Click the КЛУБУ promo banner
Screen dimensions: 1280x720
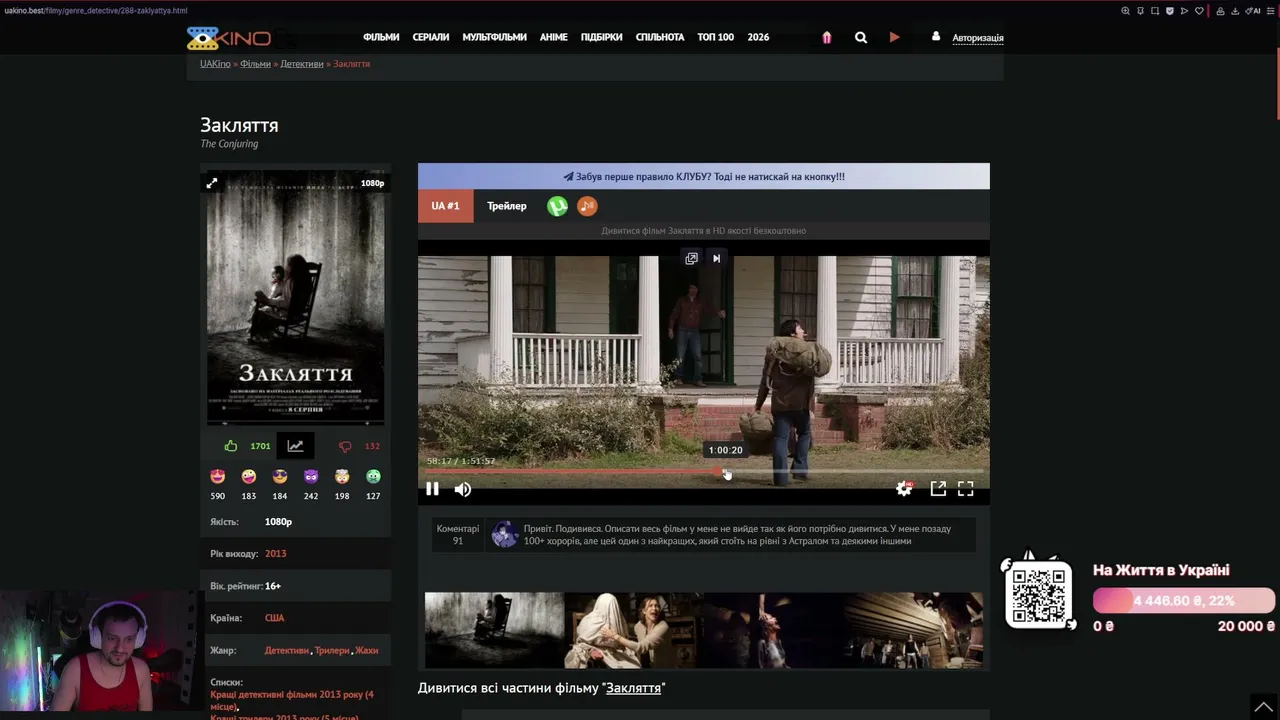tap(704, 176)
